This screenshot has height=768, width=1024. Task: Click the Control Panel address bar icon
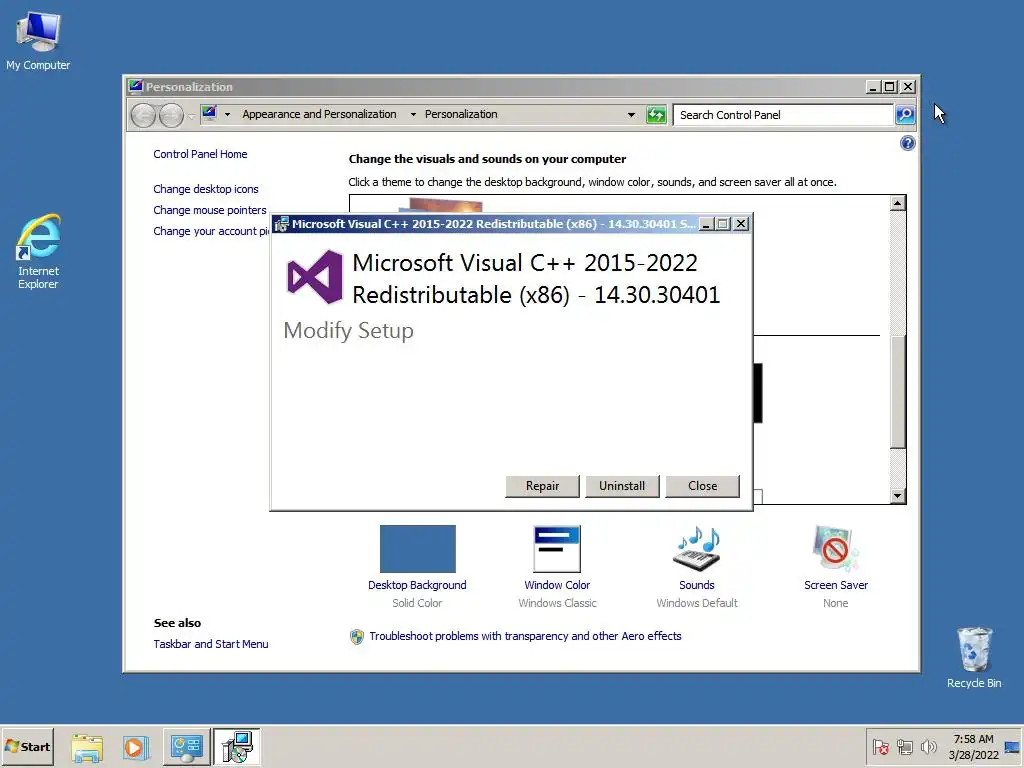(209, 114)
